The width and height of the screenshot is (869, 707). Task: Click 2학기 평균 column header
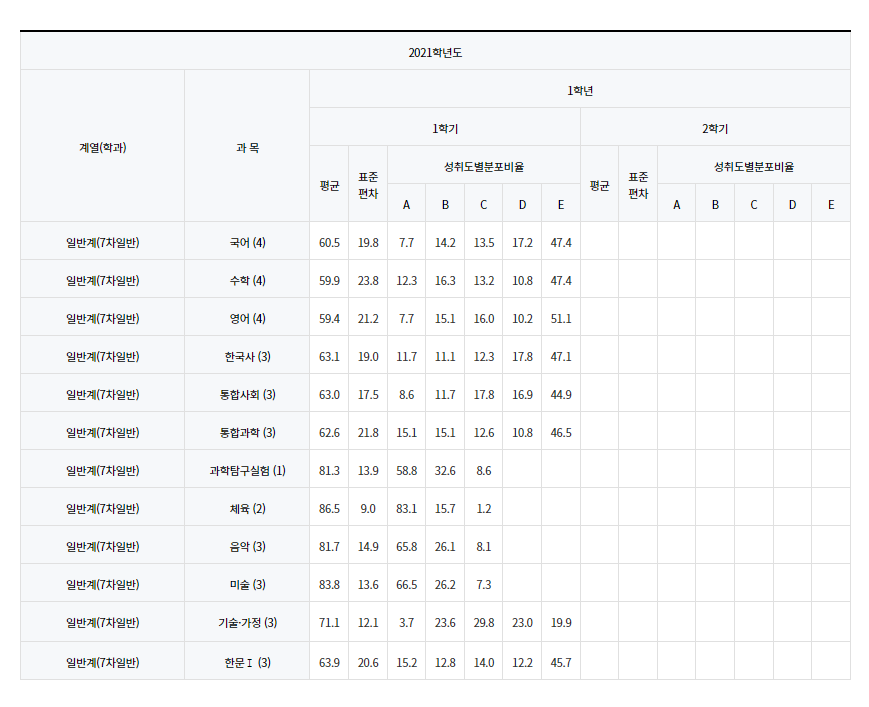click(599, 185)
